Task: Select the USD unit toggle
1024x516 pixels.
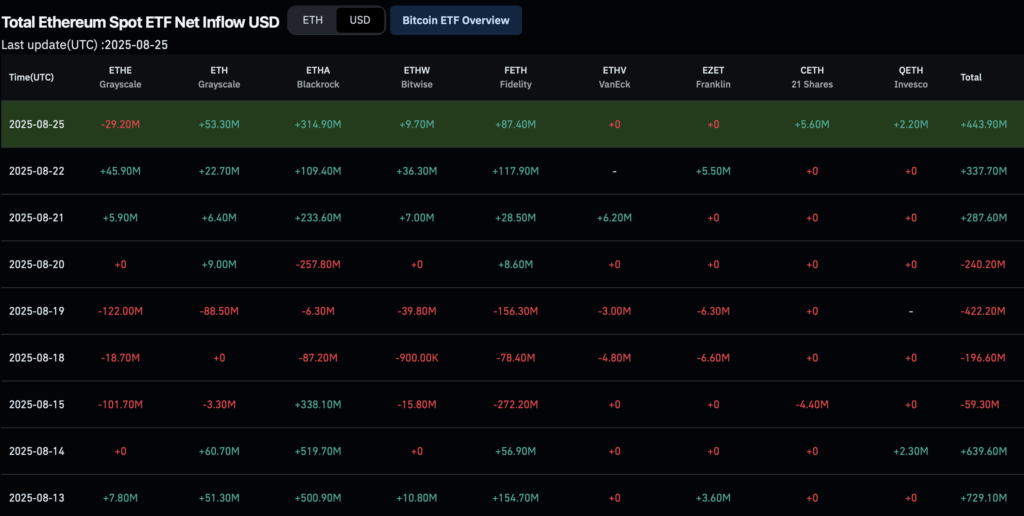Action: coord(360,20)
